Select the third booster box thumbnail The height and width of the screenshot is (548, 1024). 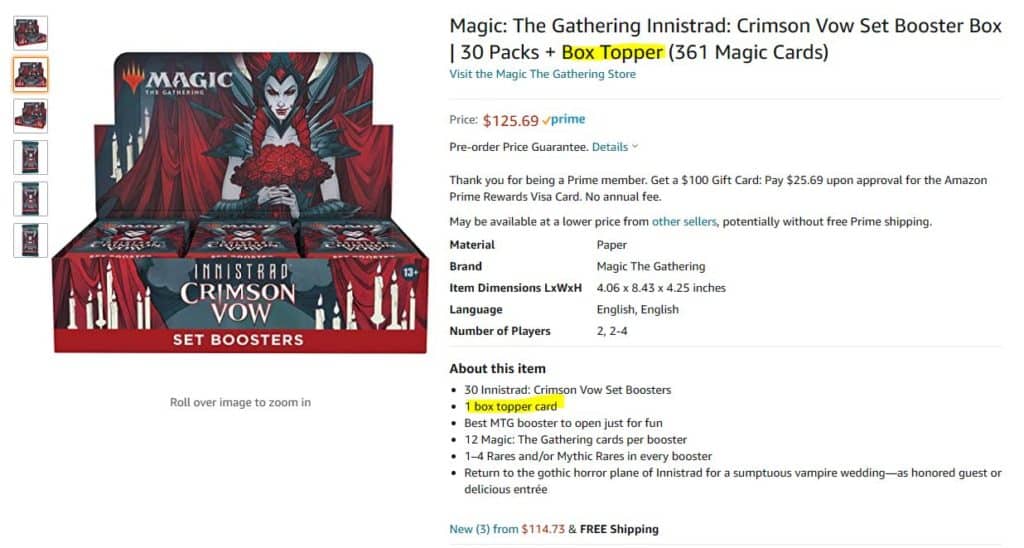coord(30,116)
